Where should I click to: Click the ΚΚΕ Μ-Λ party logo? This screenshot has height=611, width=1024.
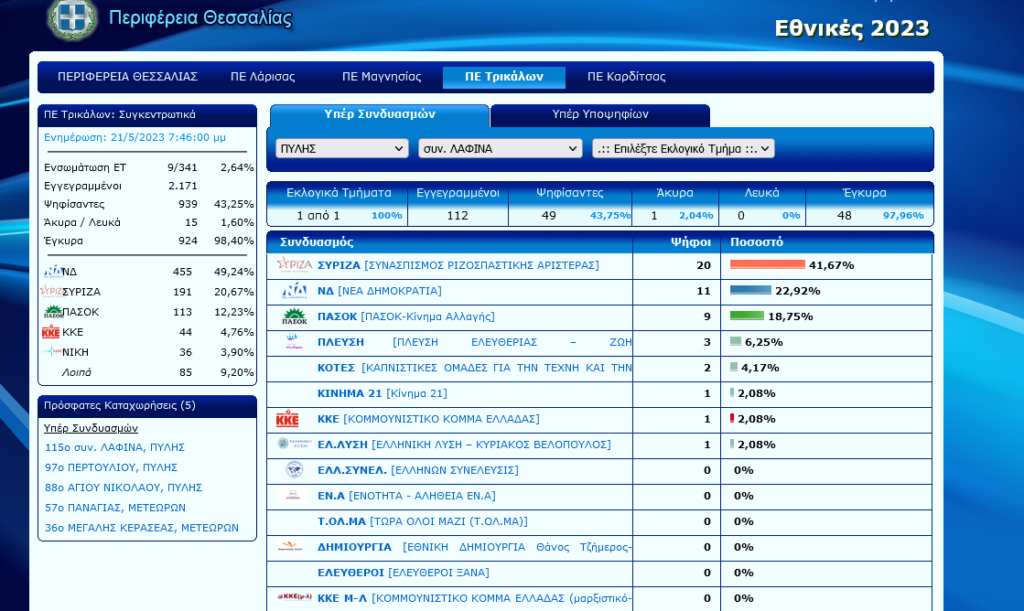click(294, 597)
